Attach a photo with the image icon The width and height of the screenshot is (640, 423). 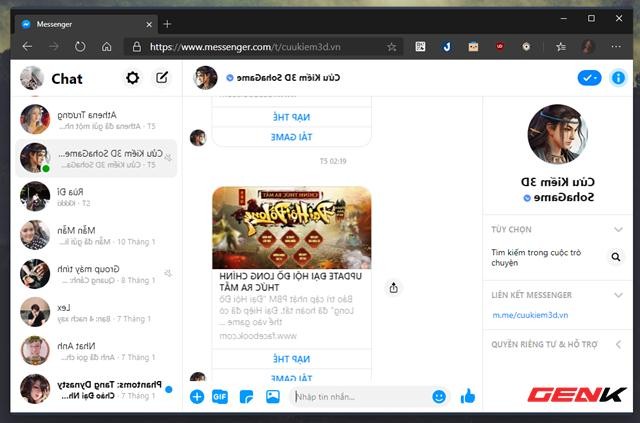coord(272,397)
